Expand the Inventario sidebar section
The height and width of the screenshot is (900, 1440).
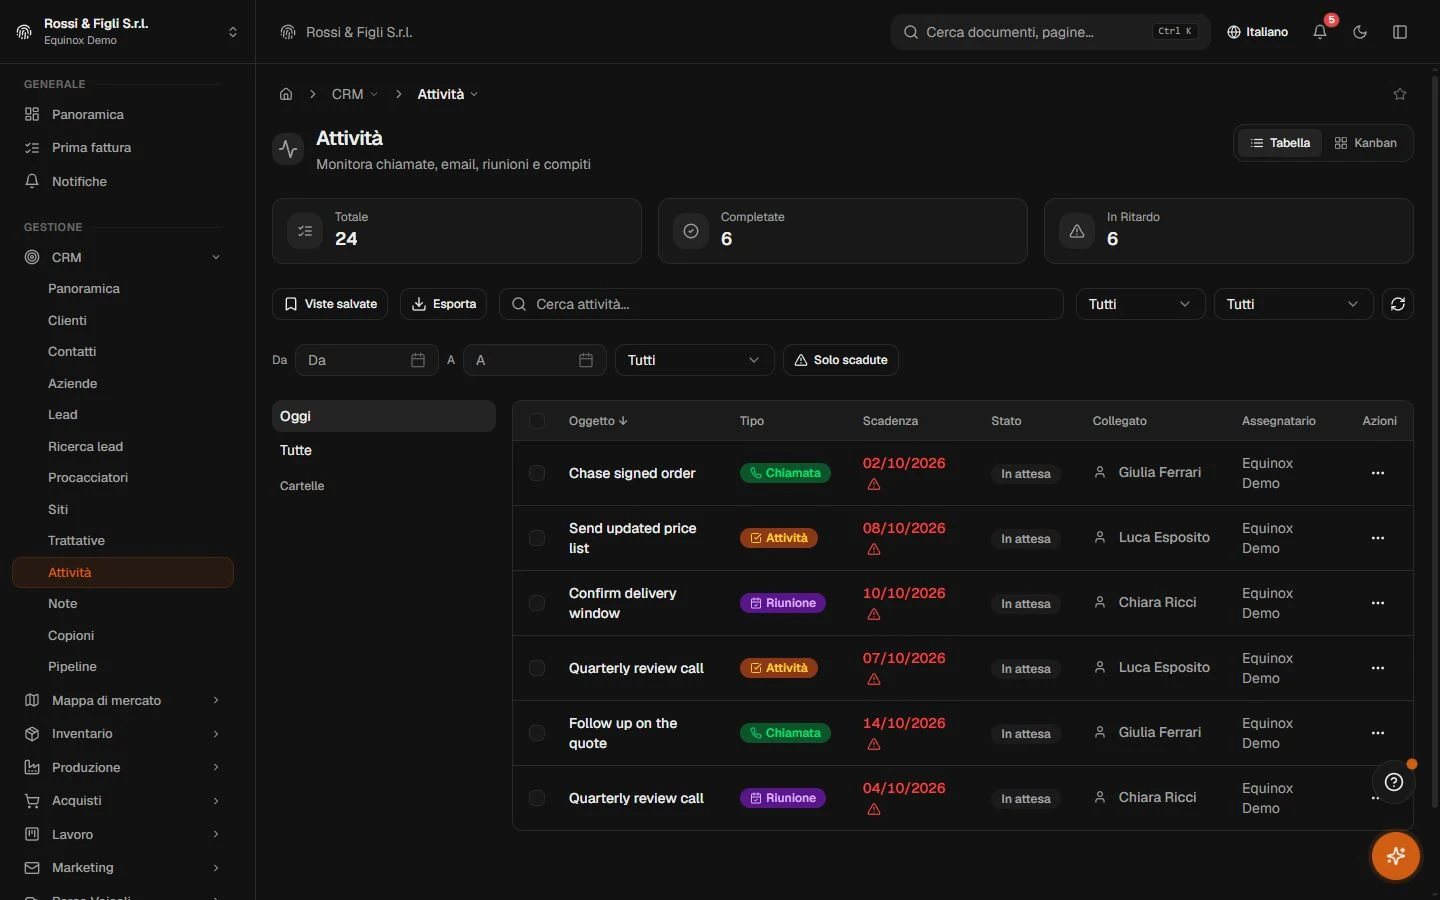pyautogui.click(x=122, y=734)
